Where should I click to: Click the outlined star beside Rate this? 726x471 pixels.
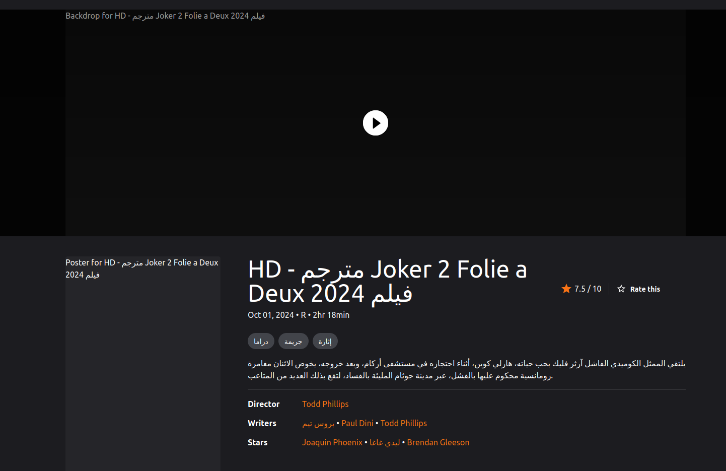(x=621, y=289)
